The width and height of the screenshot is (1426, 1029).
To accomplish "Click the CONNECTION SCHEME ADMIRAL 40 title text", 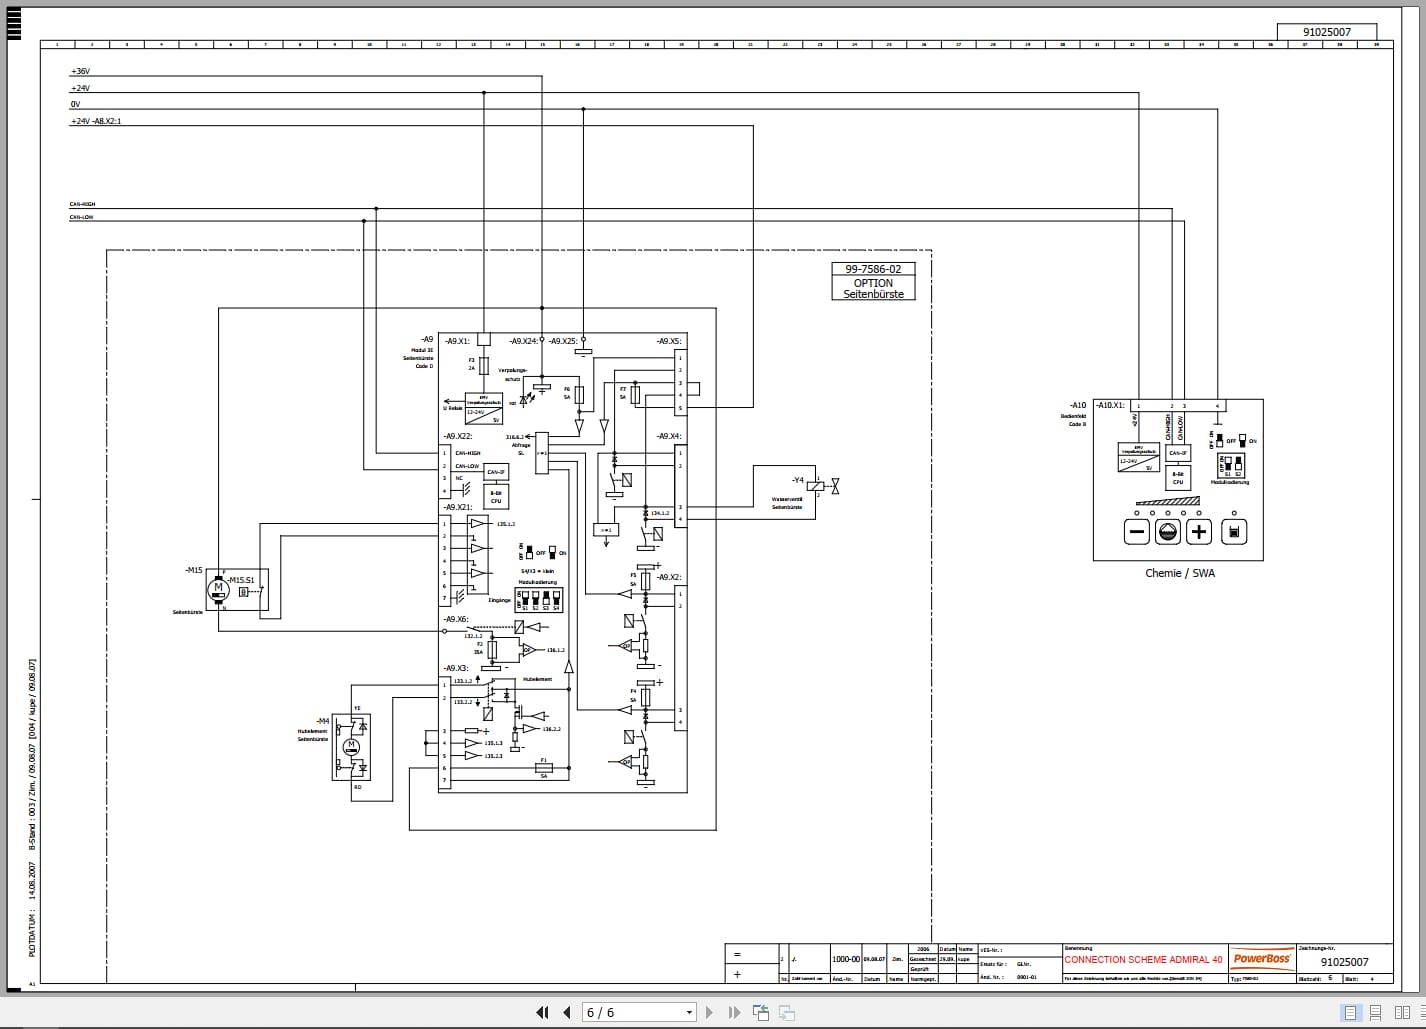I will [x=1144, y=959].
